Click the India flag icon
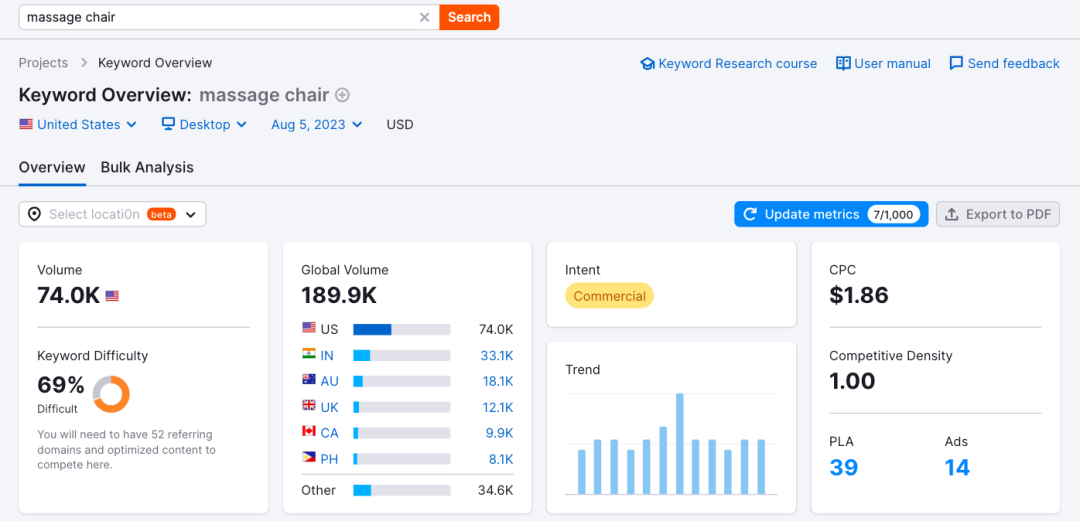Screen dimensions: 1080x521 309,355
